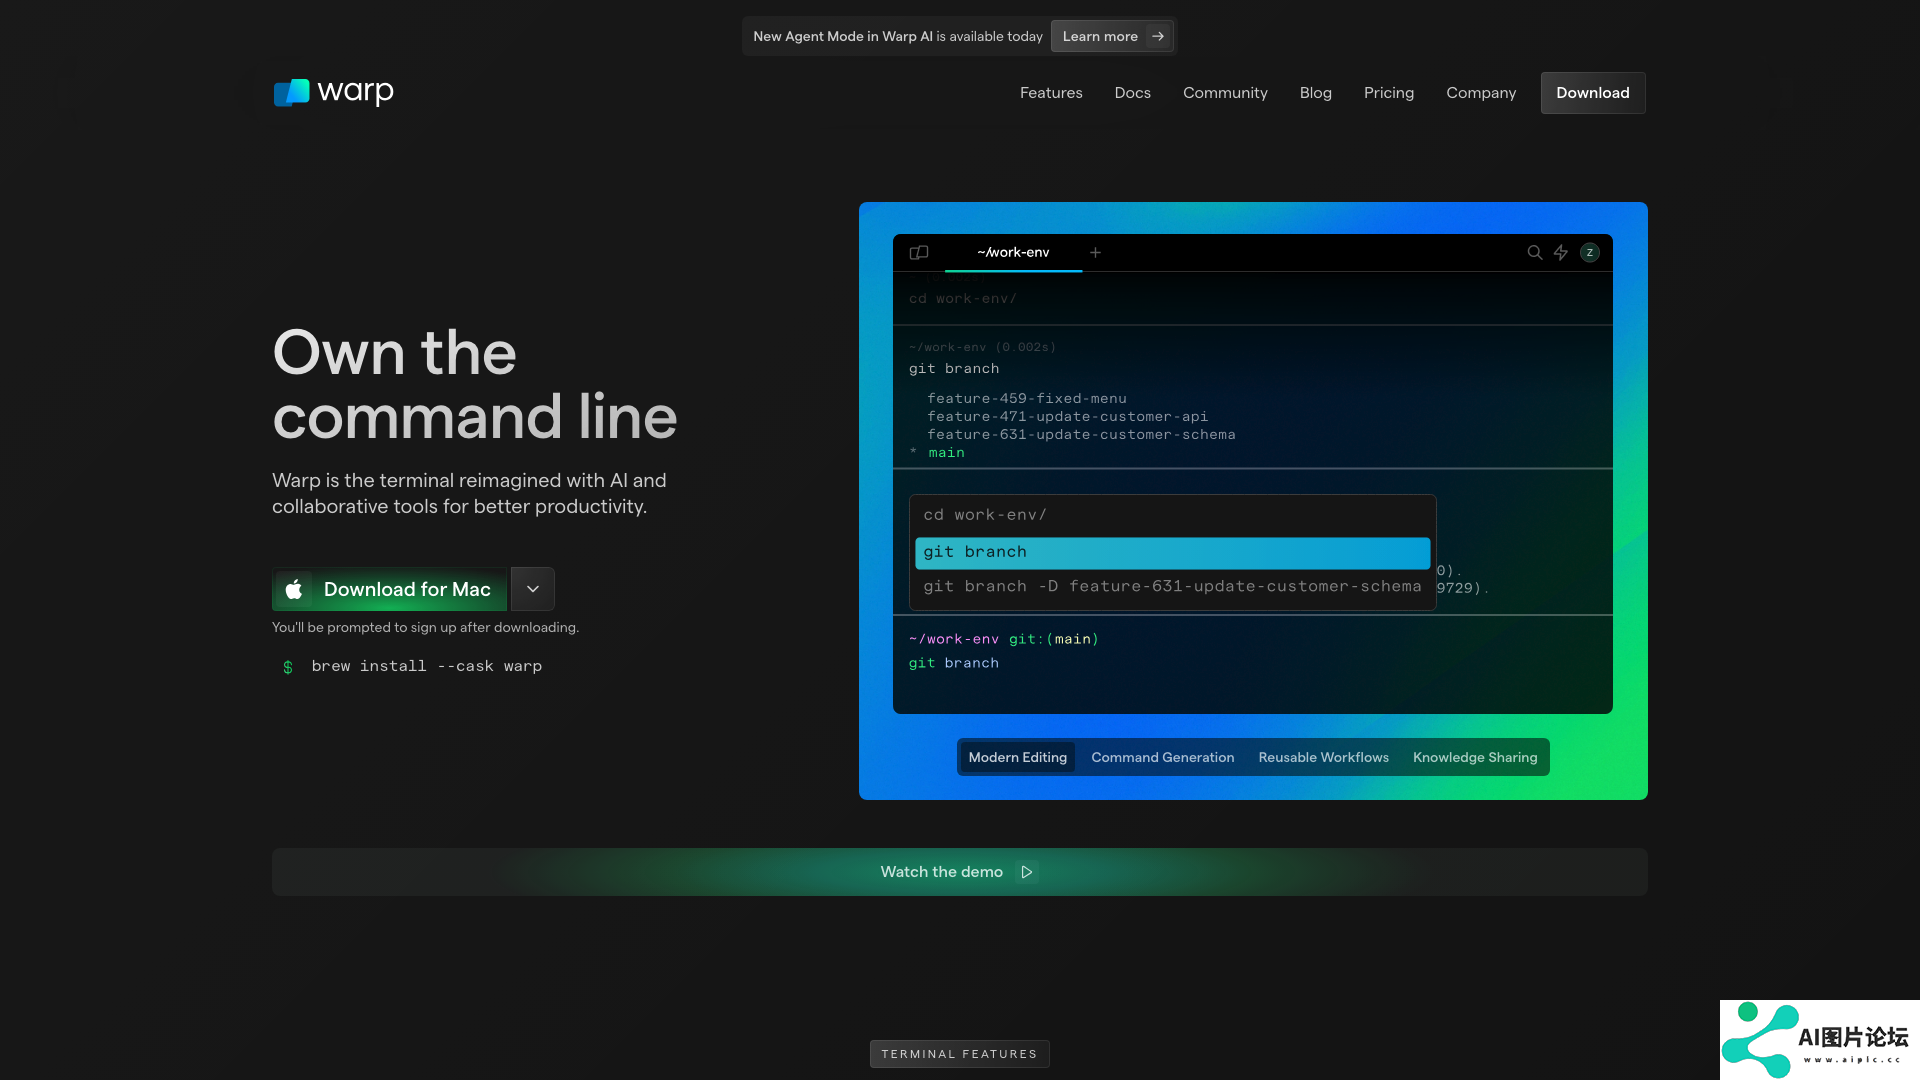Switch to the Knowledge Sharing tab
The width and height of the screenshot is (1920, 1080).
[x=1475, y=757]
